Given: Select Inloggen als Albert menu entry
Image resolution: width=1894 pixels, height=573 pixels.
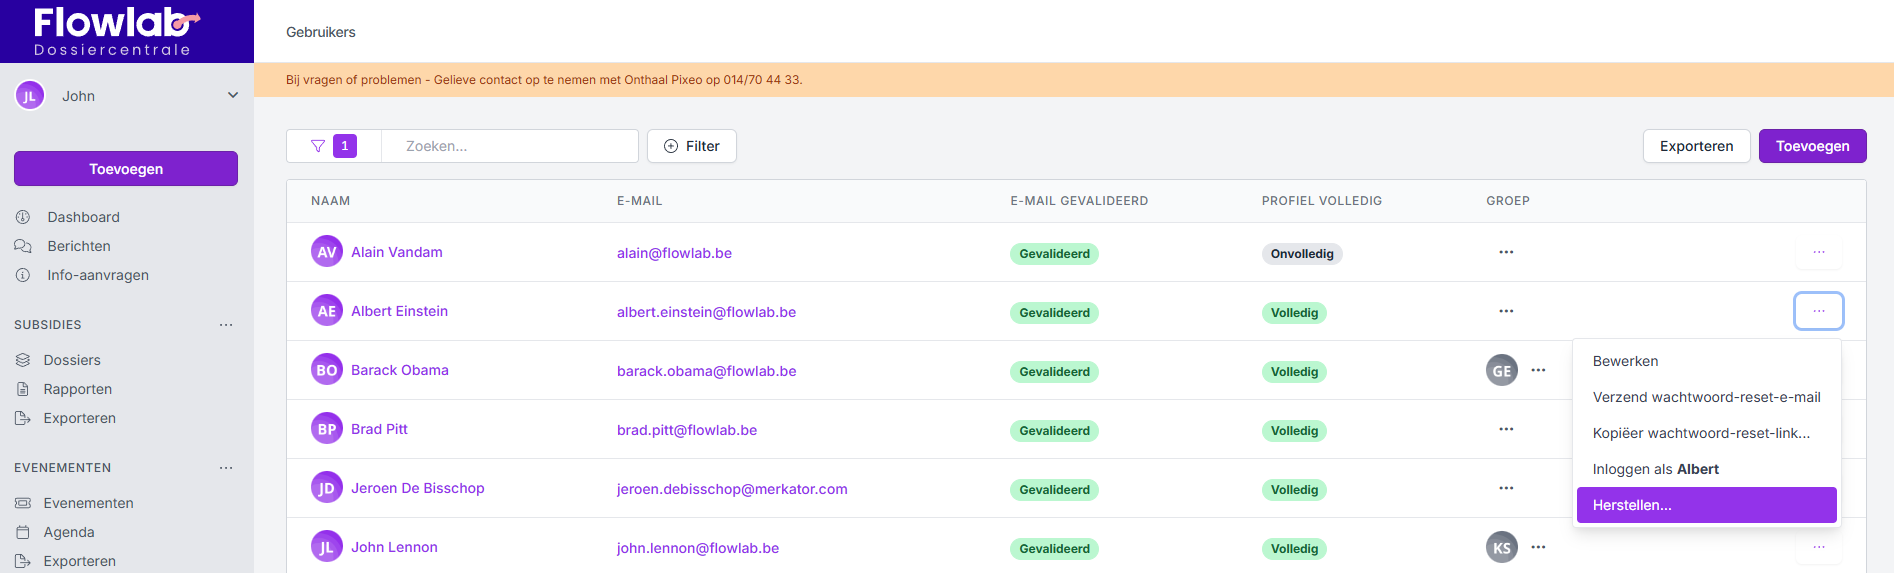Looking at the screenshot, I should [1655, 469].
